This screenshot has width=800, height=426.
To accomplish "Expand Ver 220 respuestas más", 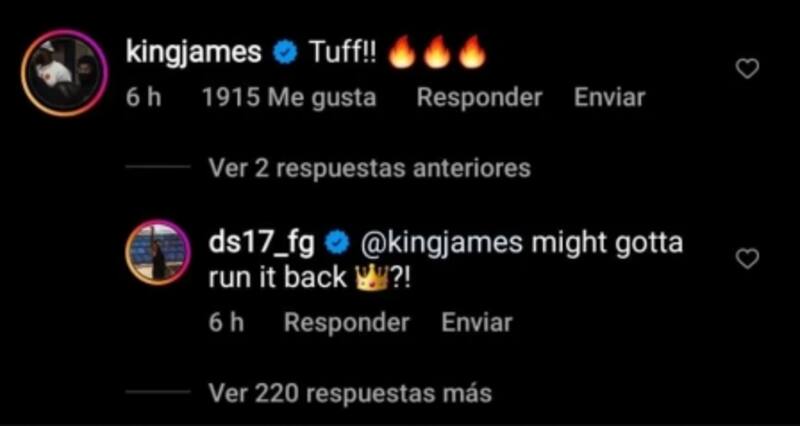I will point(350,392).
